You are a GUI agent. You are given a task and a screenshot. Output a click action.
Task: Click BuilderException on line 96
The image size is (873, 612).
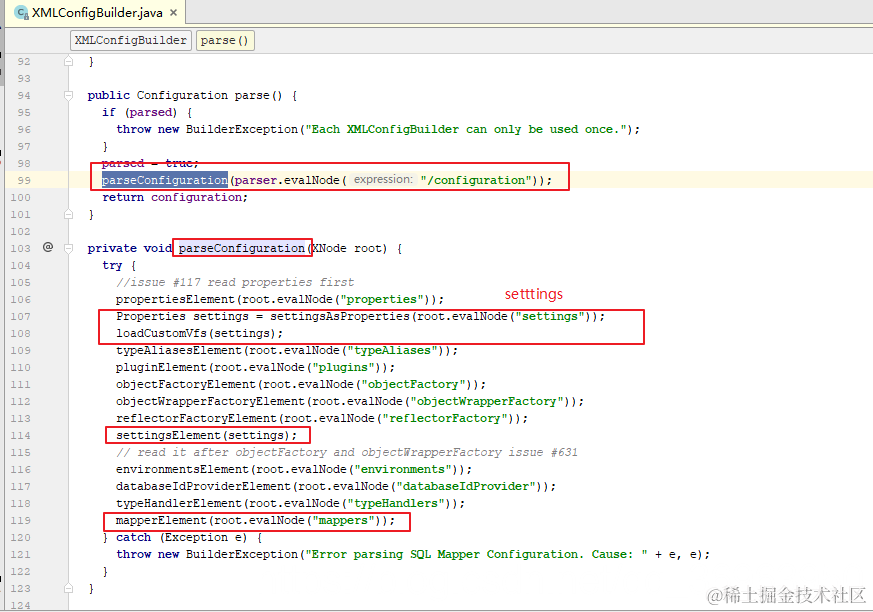click(x=242, y=129)
